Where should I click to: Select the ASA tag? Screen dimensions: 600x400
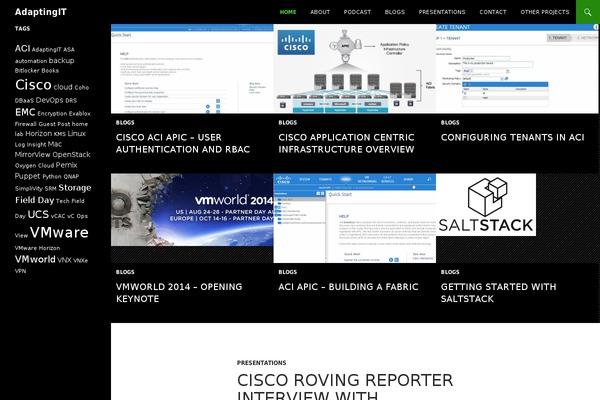click(69, 49)
